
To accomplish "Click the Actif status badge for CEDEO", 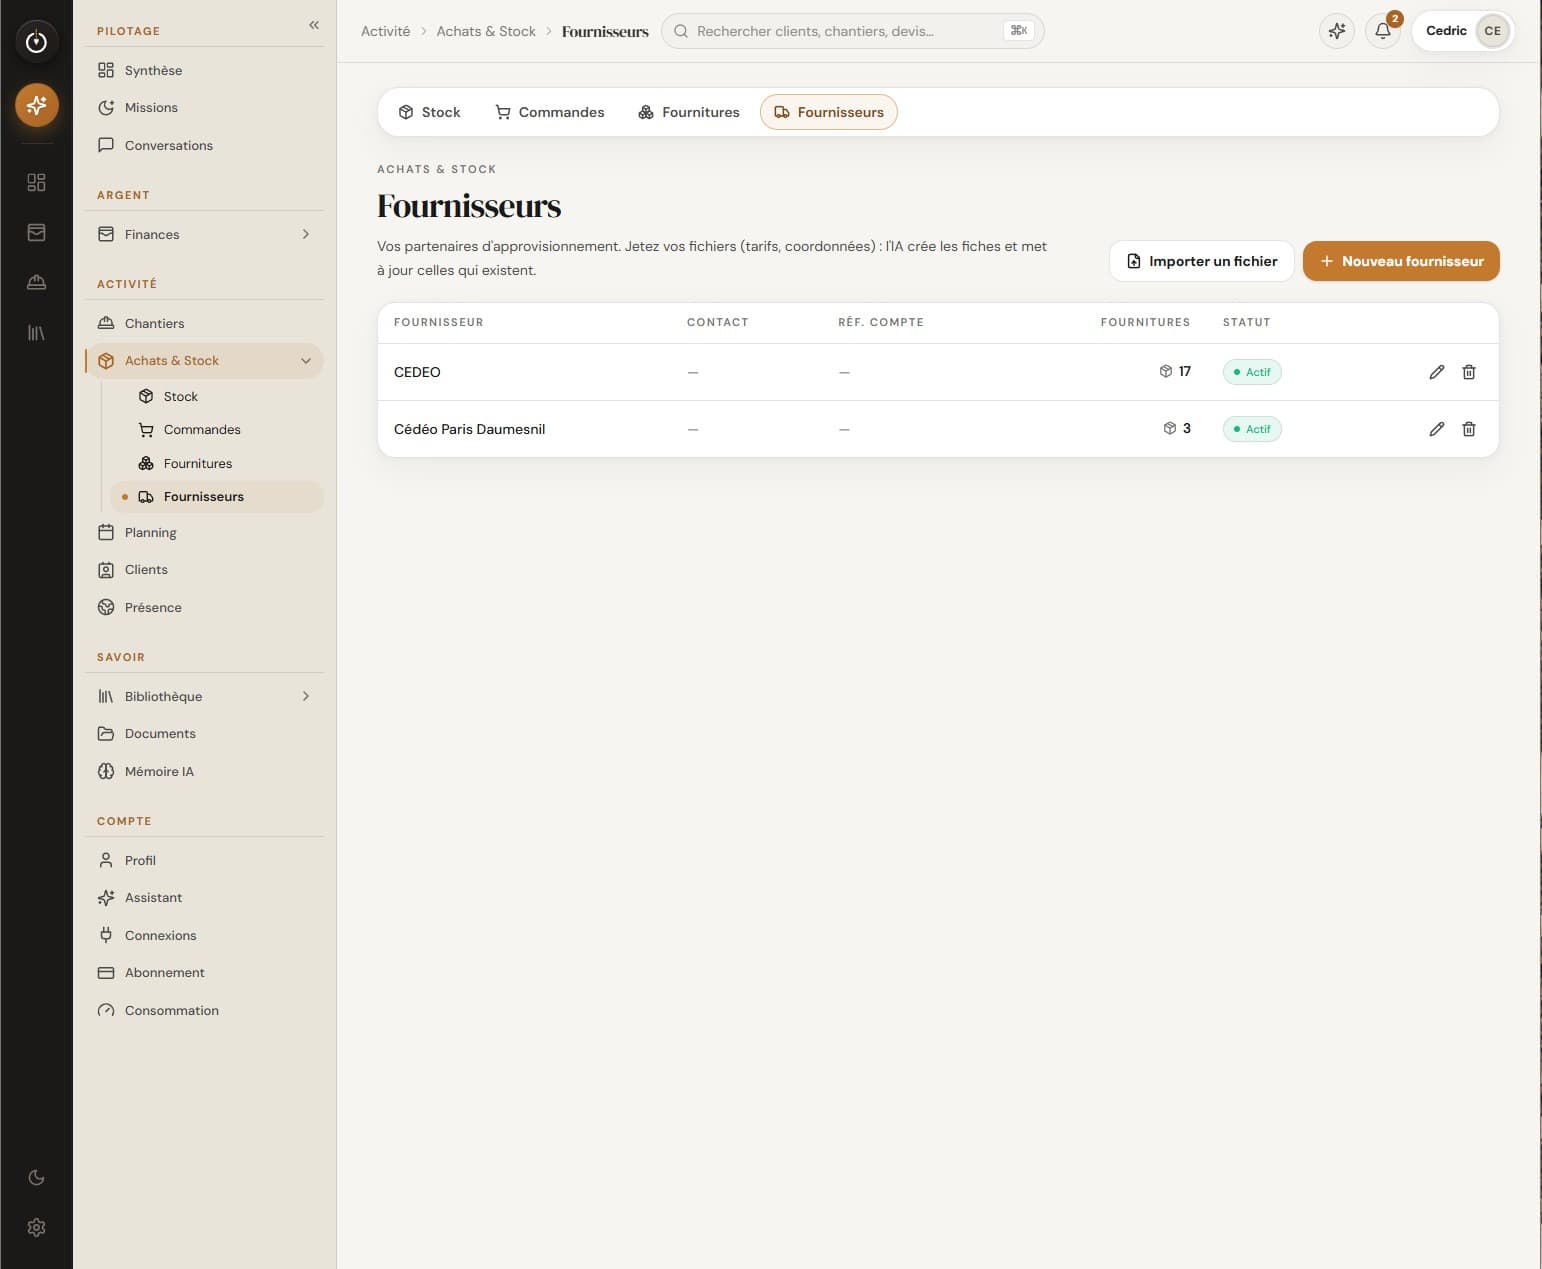I will pyautogui.click(x=1252, y=372).
